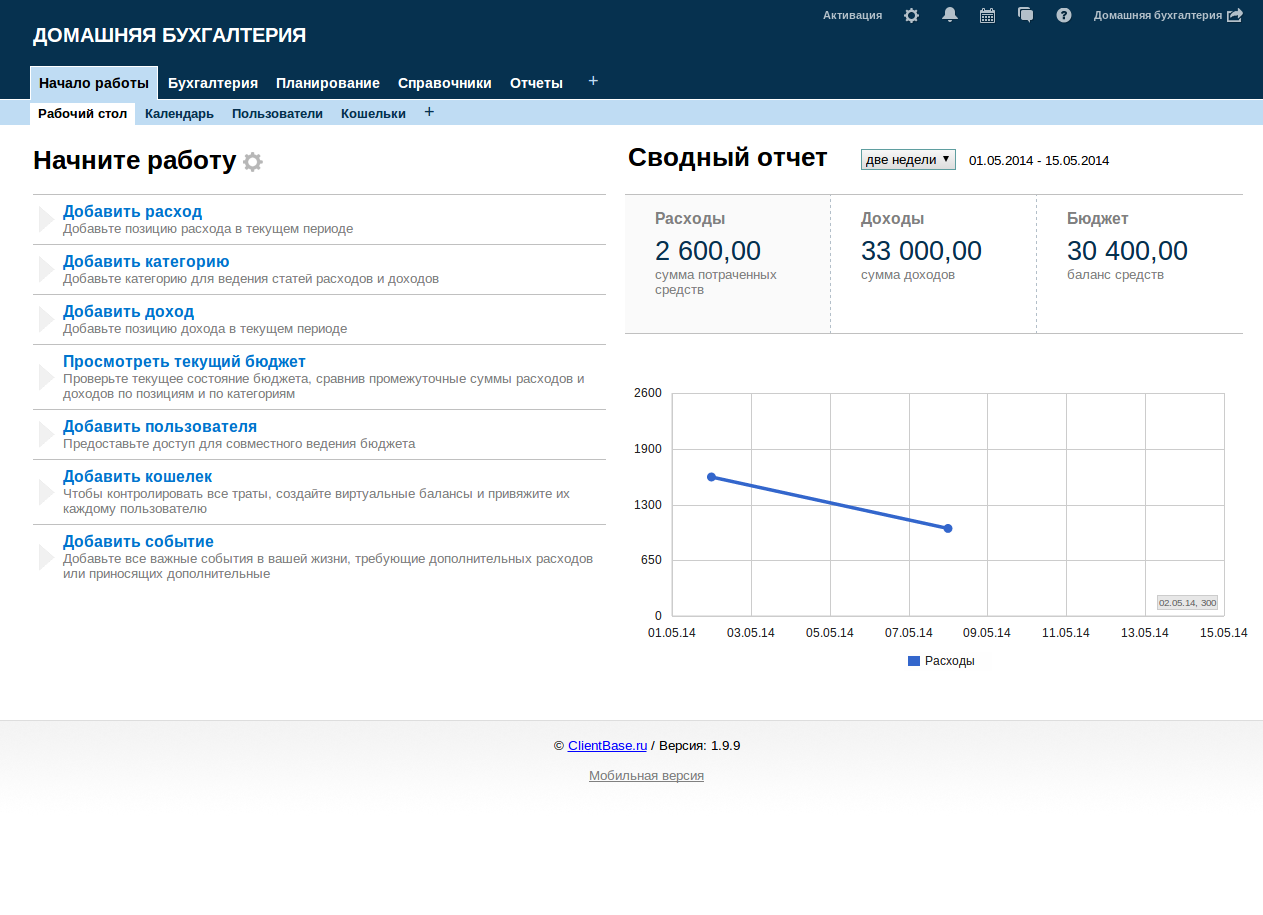Expand the две недели period dropdown

coord(908,160)
